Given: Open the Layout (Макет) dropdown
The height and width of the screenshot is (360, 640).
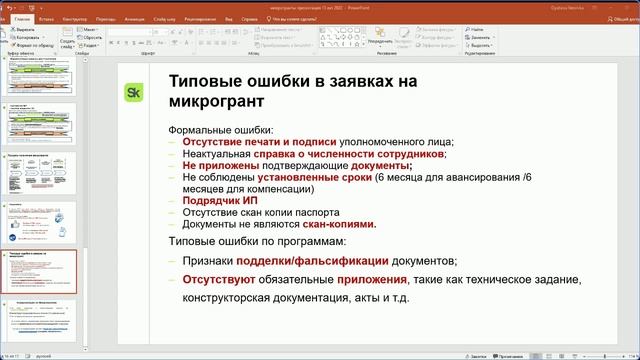Looking at the screenshot, I should 87,29.
